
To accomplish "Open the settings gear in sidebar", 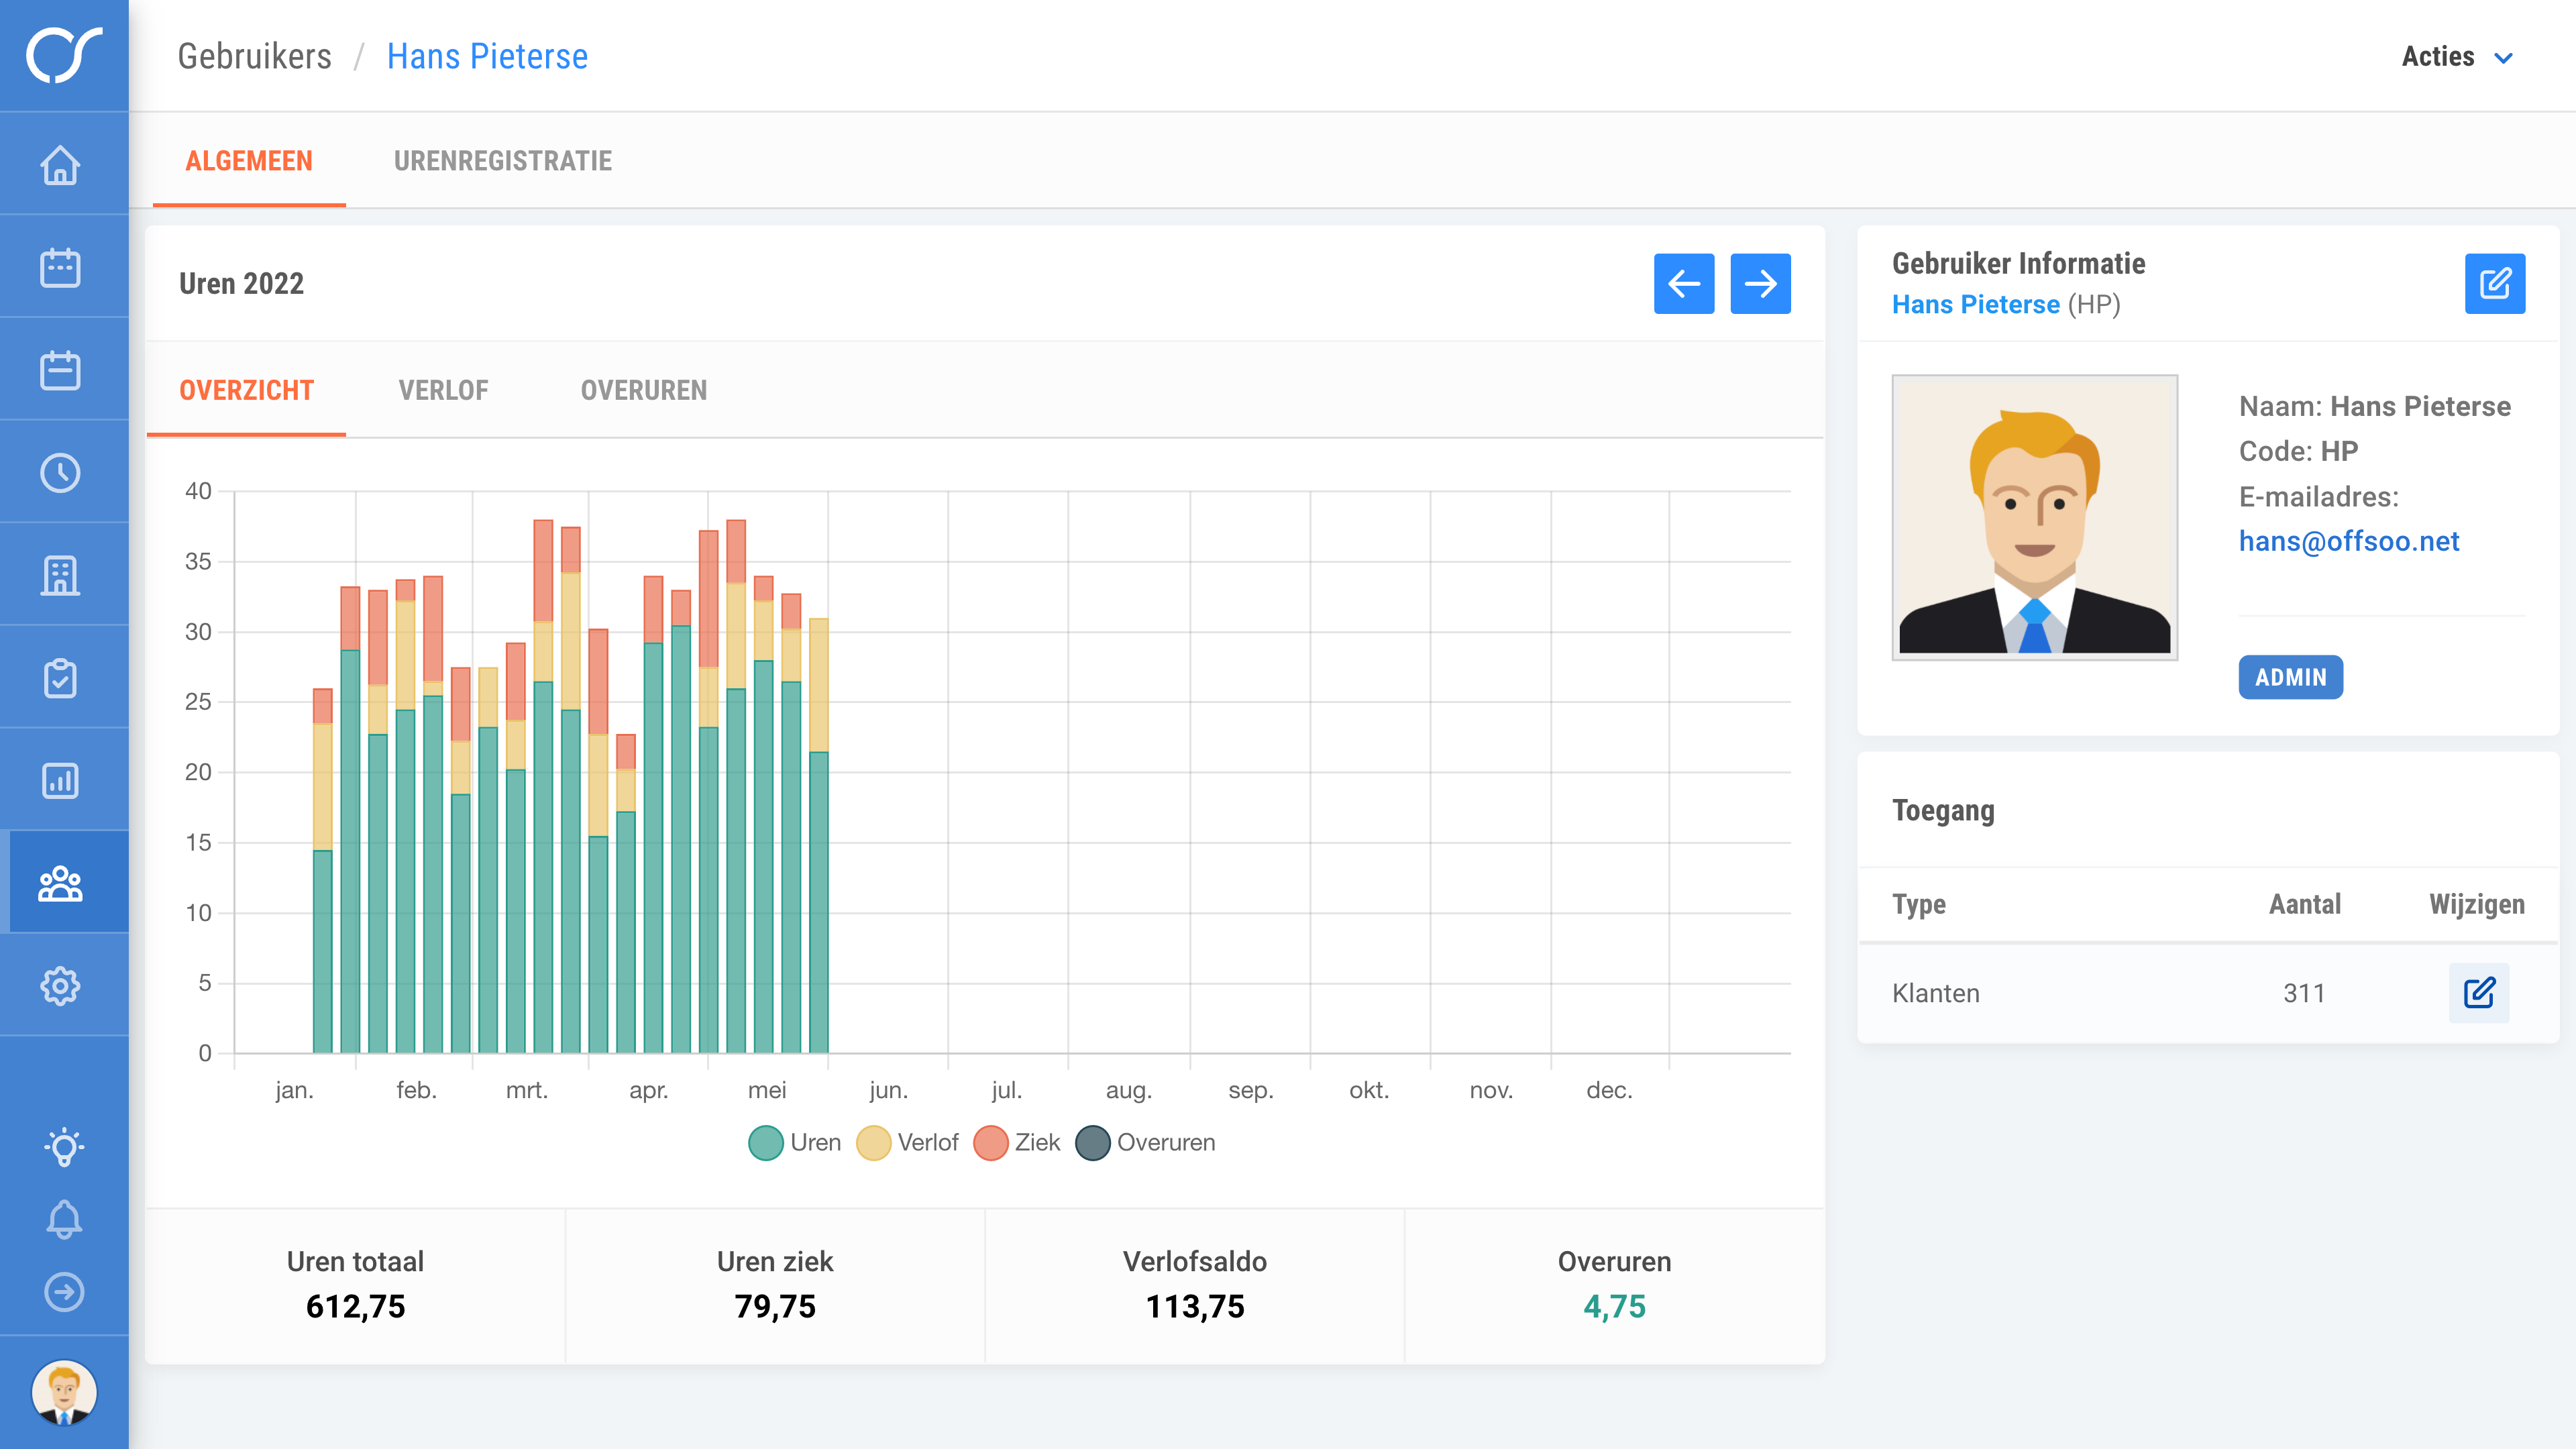I will (x=61, y=986).
